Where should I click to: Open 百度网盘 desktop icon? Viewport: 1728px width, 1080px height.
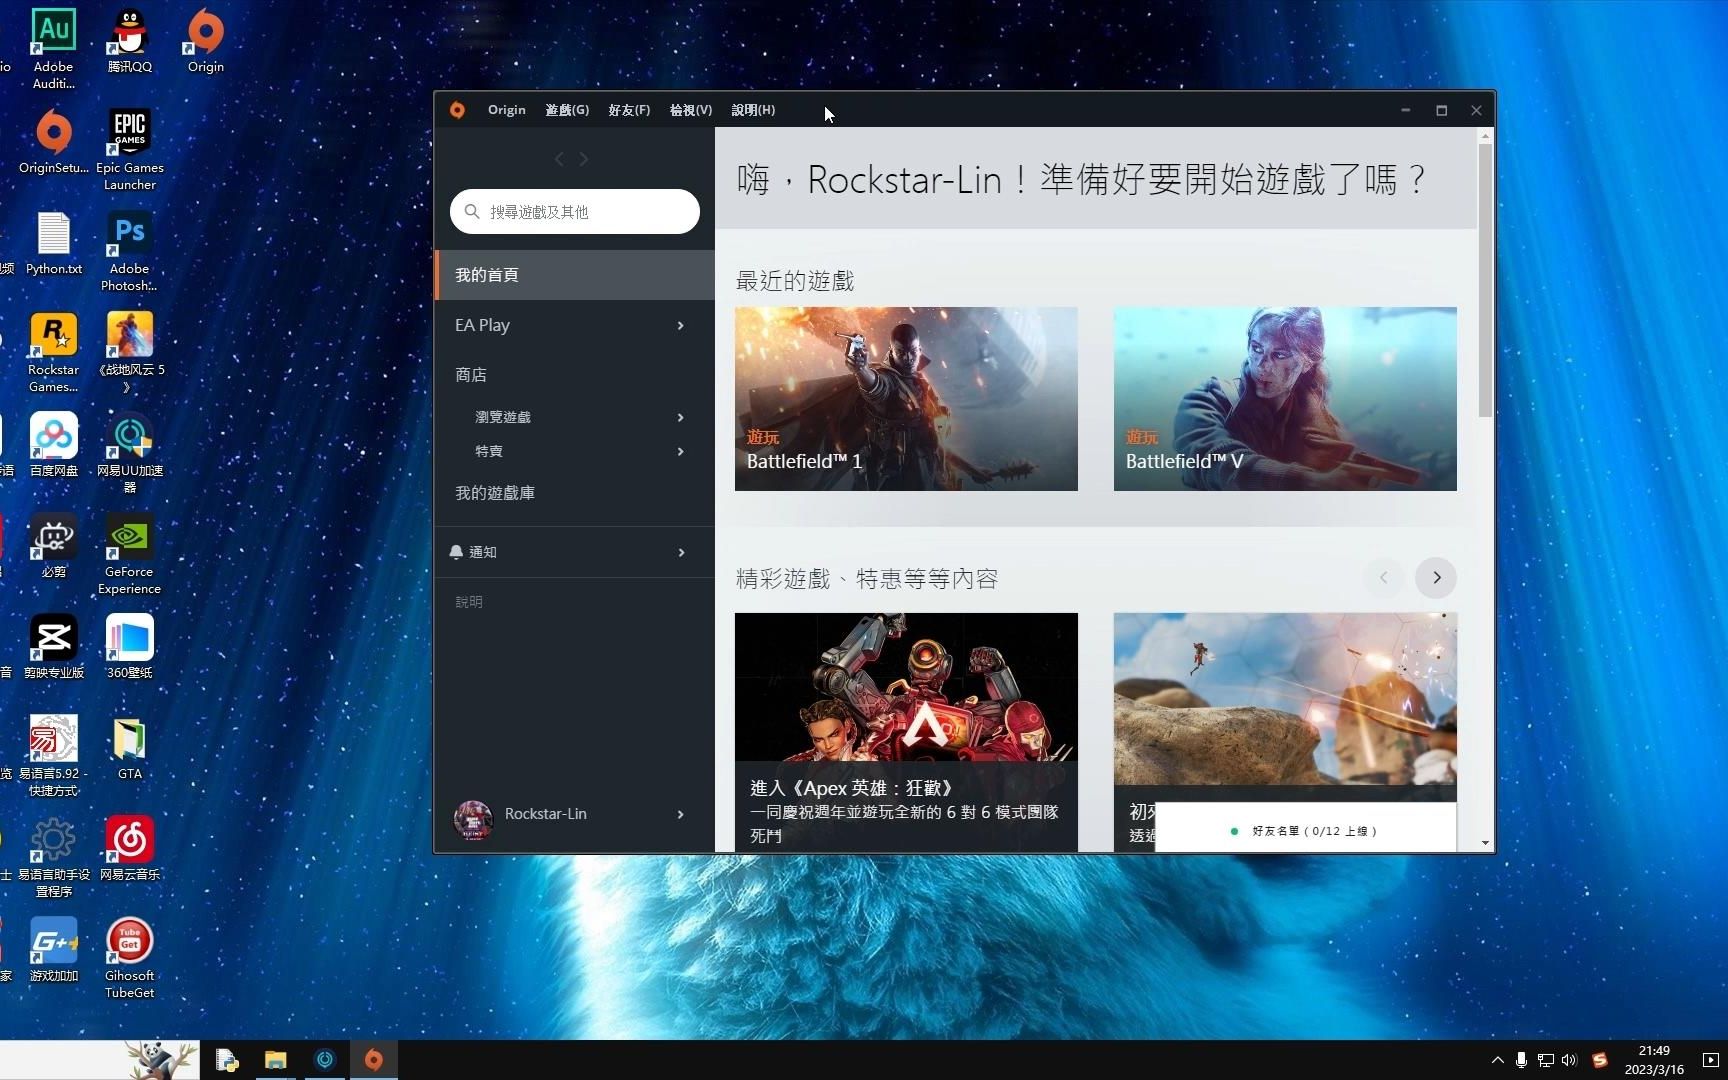click(54, 445)
